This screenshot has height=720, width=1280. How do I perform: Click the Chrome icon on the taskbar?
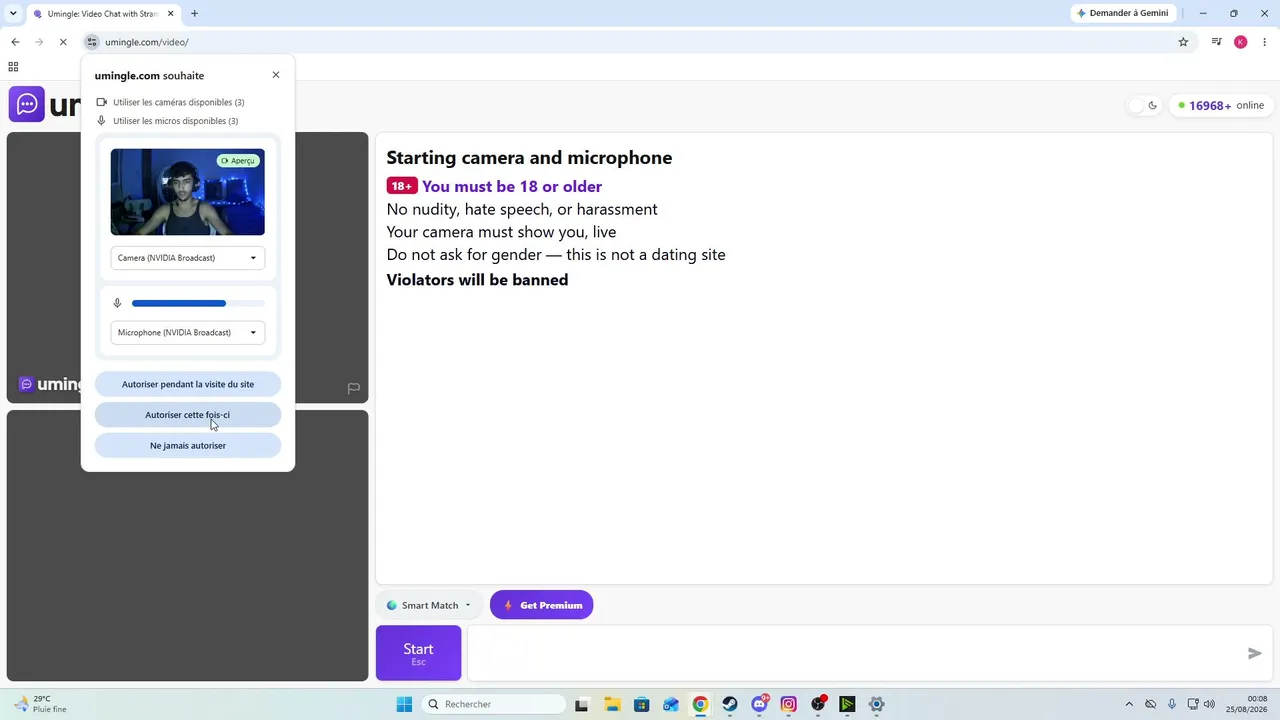tap(700, 704)
